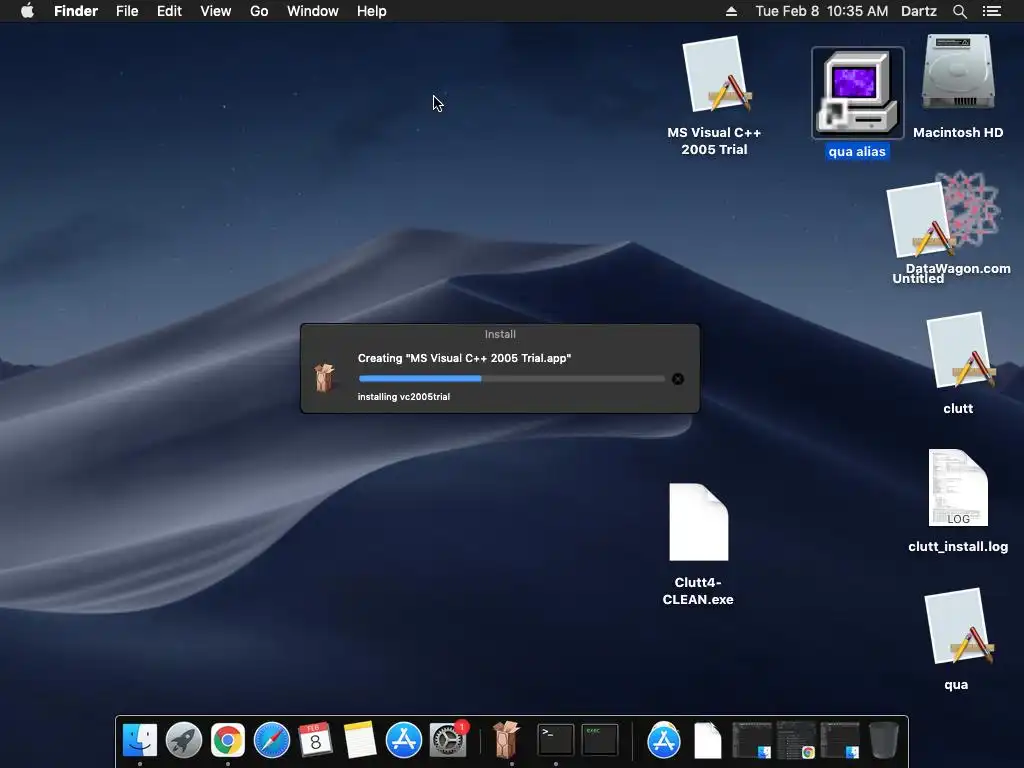
Task: Open the Go menu
Action: (x=259, y=11)
